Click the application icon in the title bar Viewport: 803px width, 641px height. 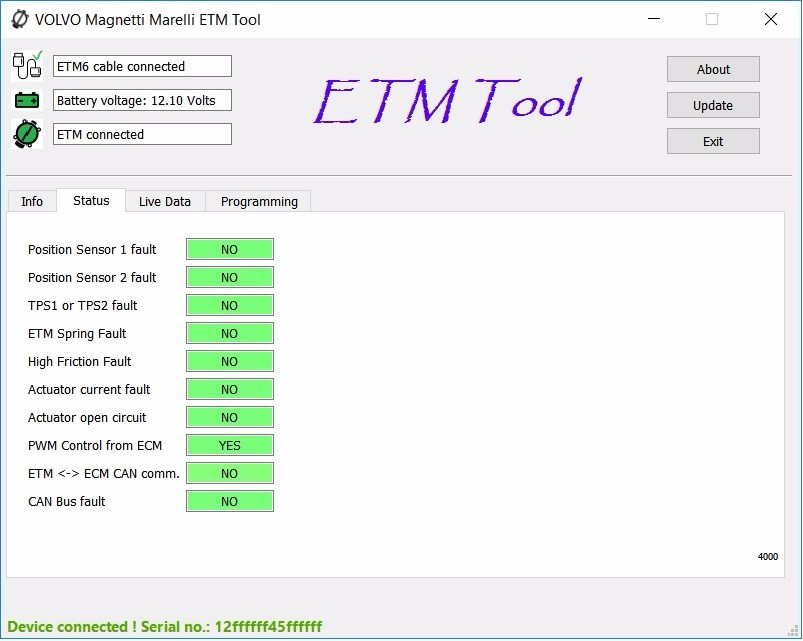(17, 18)
